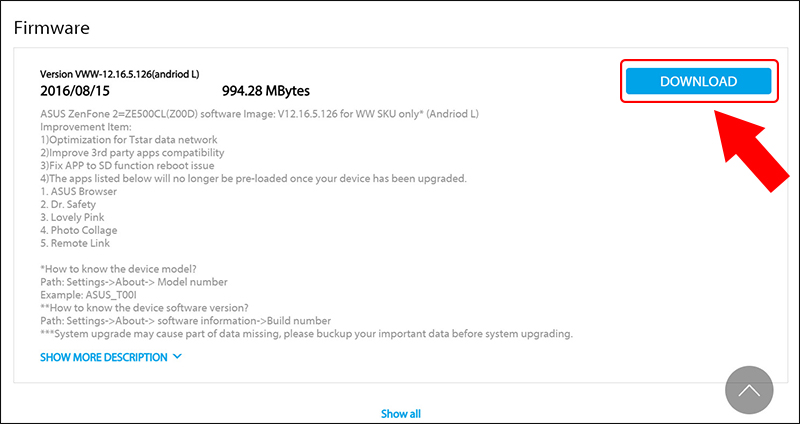Click the ASUS ZenFone 2 software image line
Image resolution: width=800 pixels, height=424 pixels.
(x=259, y=114)
